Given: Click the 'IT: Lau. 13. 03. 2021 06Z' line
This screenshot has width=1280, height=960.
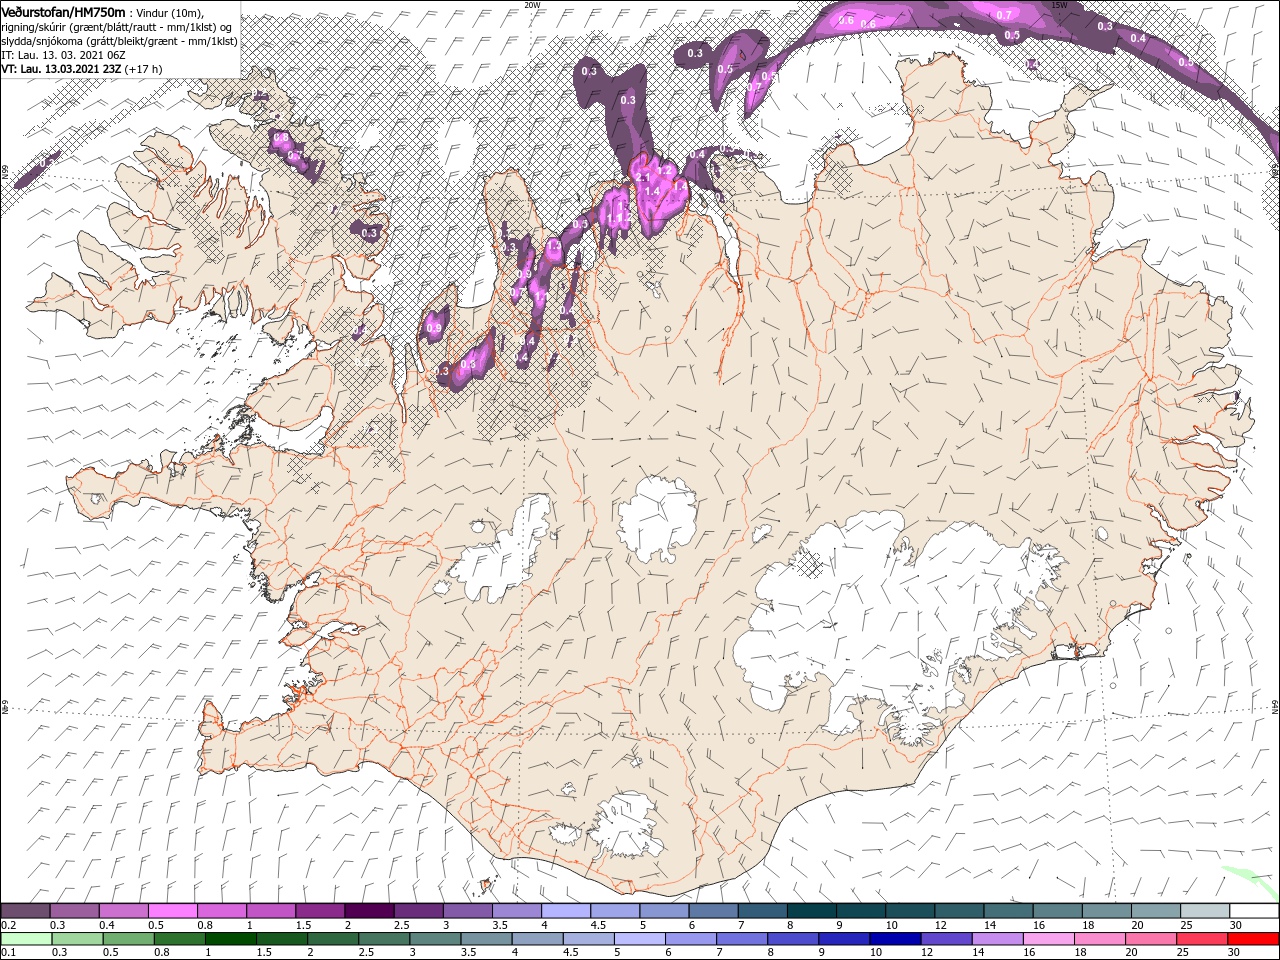Looking at the screenshot, I should click(x=62, y=55).
